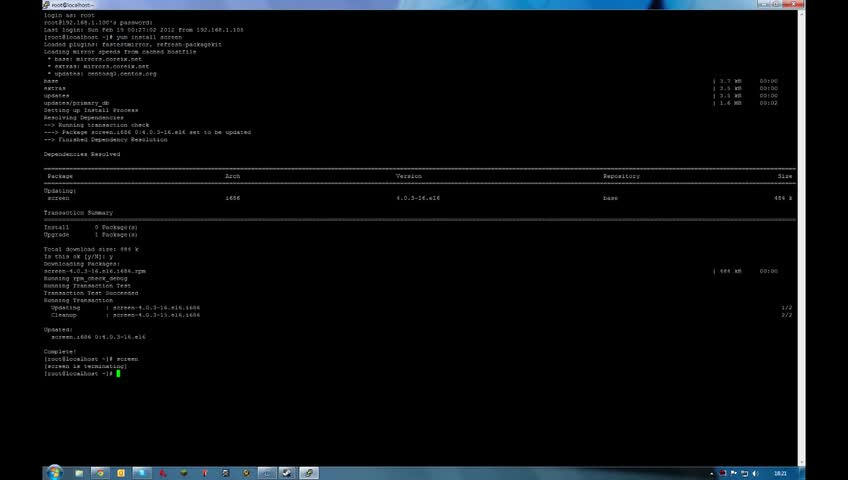The image size is (848, 480).
Task: Open the Steam taskbar button
Action: coord(288,473)
